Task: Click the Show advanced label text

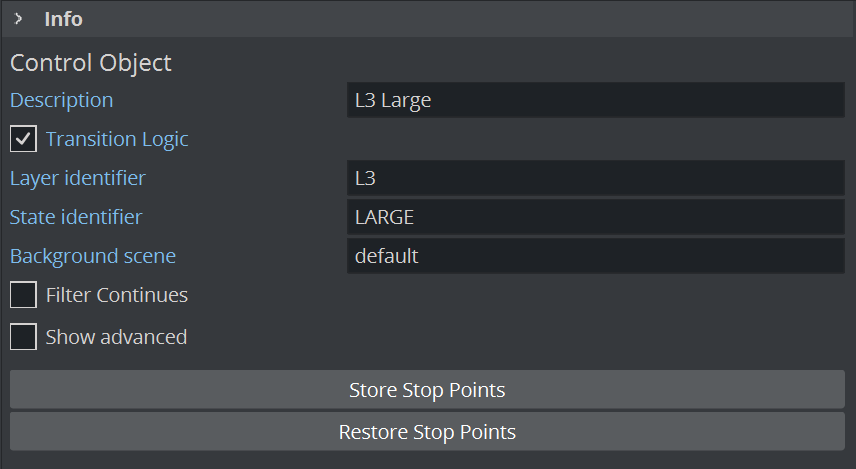Action: 116,337
